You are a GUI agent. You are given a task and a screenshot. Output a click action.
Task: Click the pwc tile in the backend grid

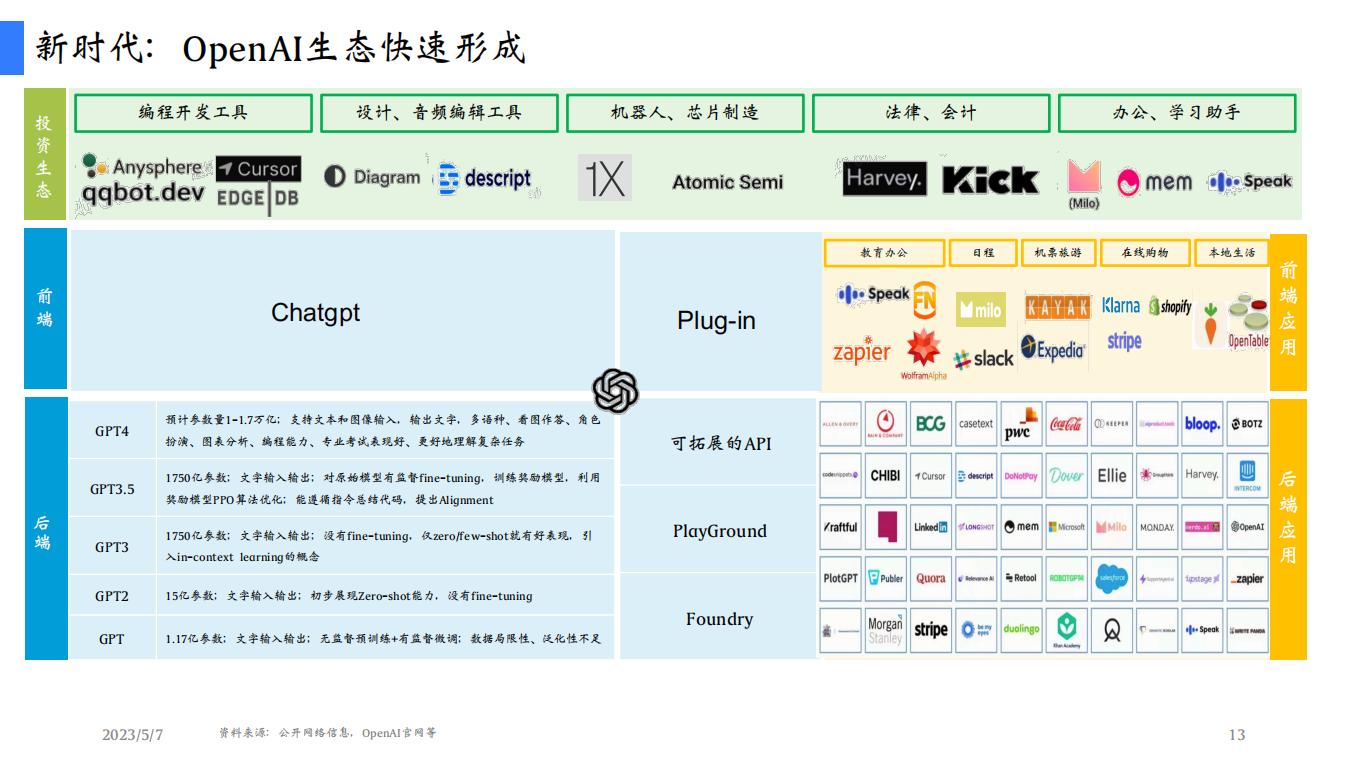pyautogui.click(x=1021, y=423)
